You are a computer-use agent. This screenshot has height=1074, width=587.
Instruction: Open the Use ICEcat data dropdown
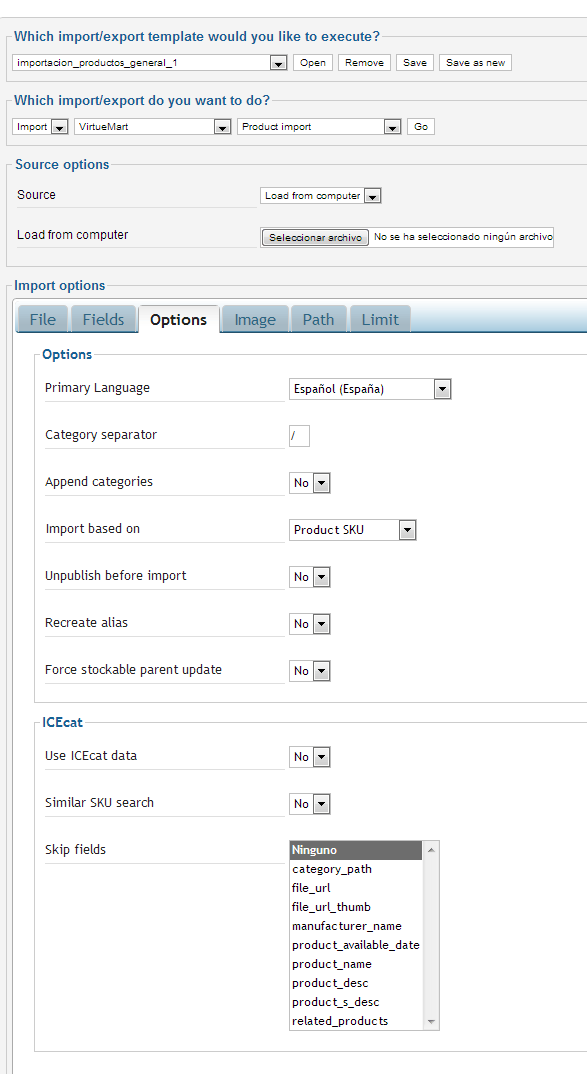point(310,757)
